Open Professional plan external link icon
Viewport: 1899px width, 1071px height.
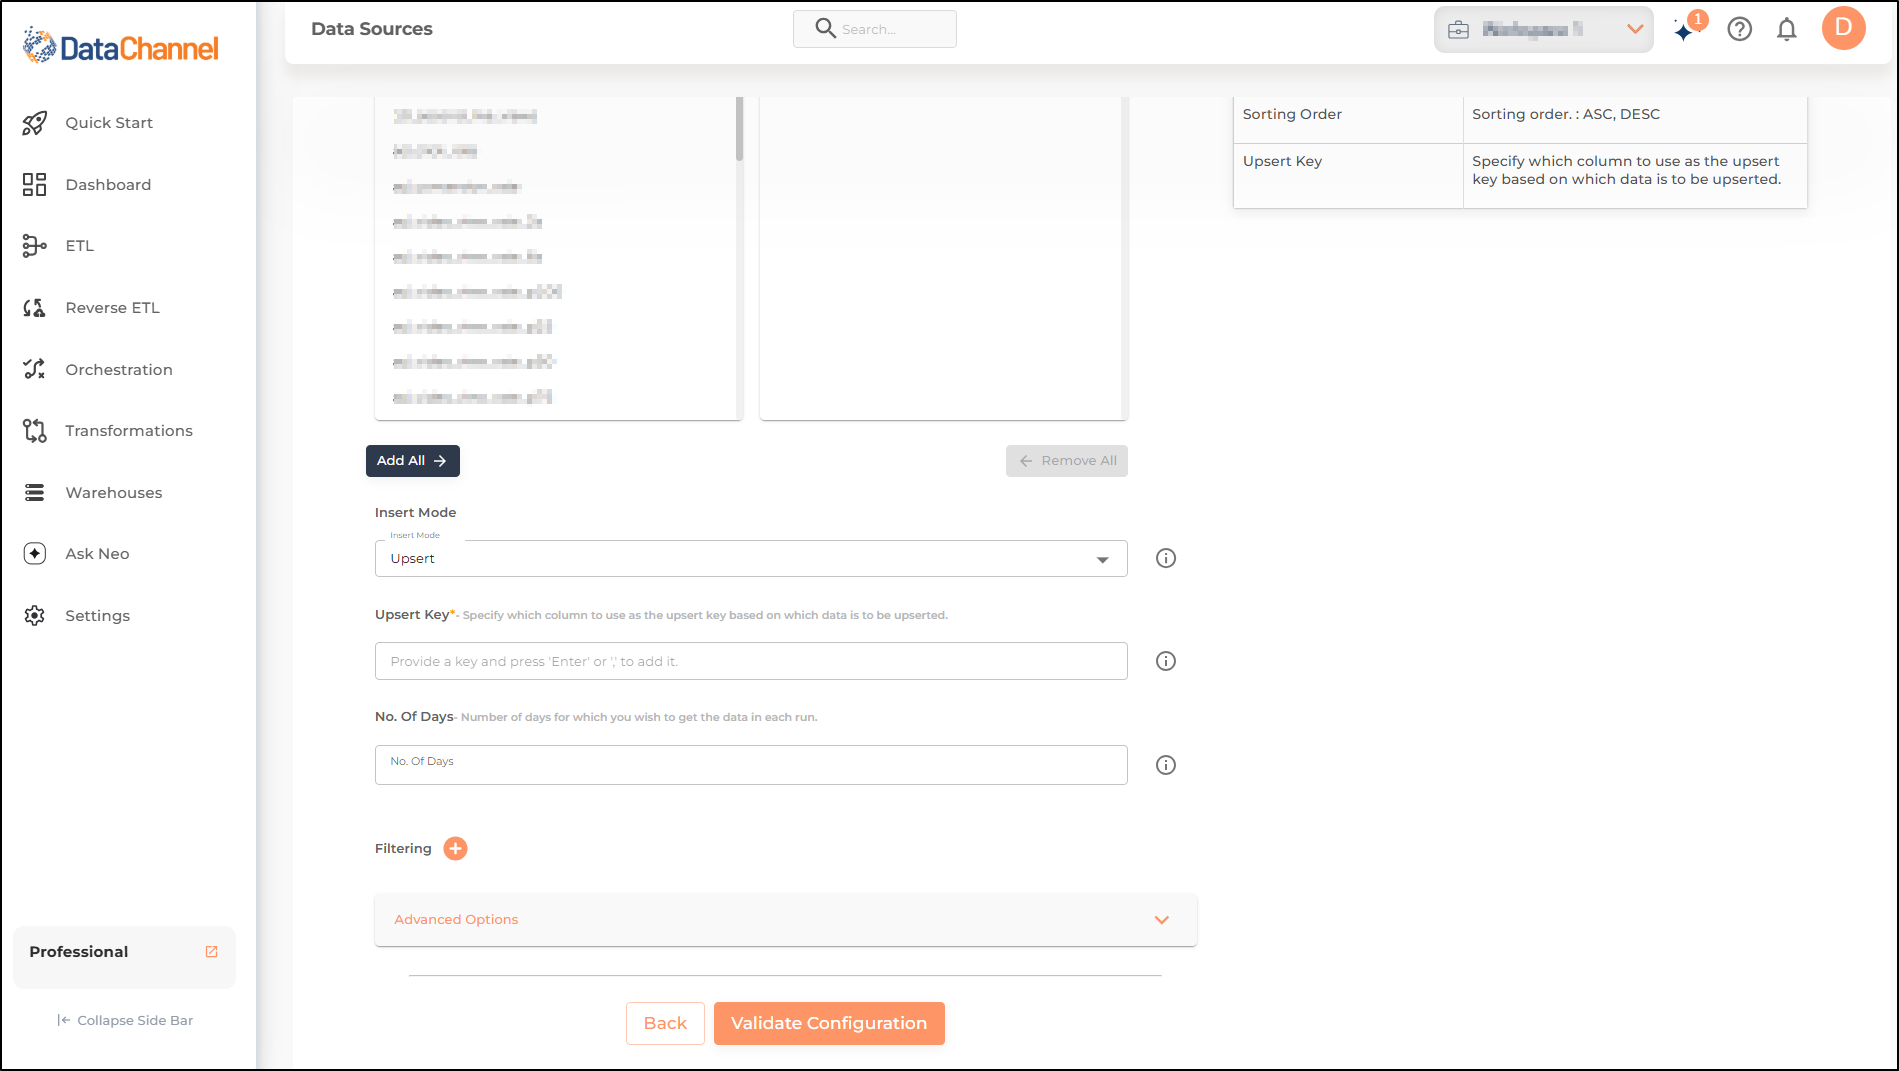[211, 951]
